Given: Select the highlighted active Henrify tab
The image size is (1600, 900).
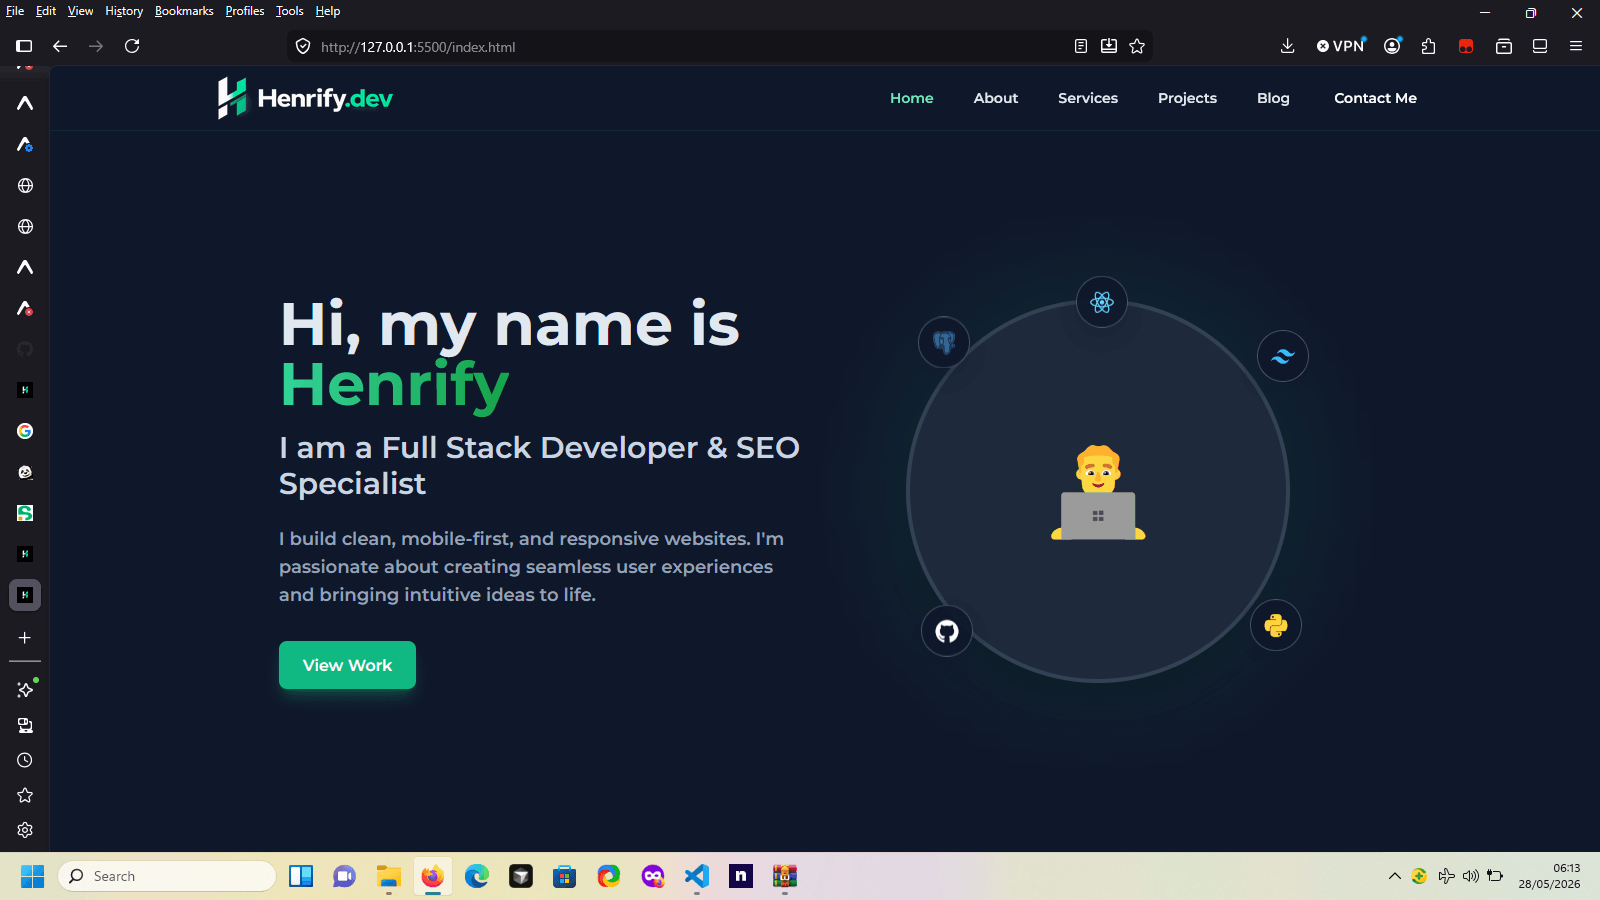Looking at the screenshot, I should pos(25,595).
